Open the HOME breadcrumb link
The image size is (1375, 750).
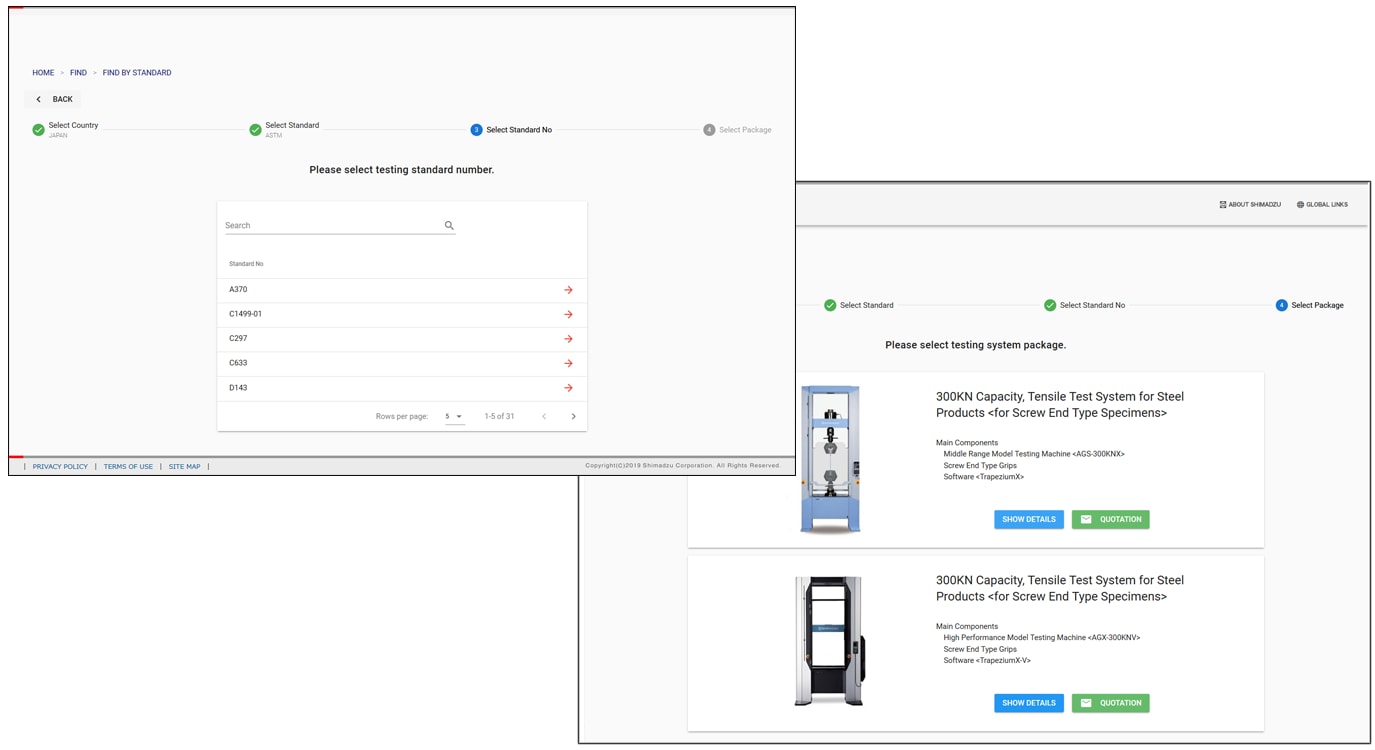[x=43, y=73]
